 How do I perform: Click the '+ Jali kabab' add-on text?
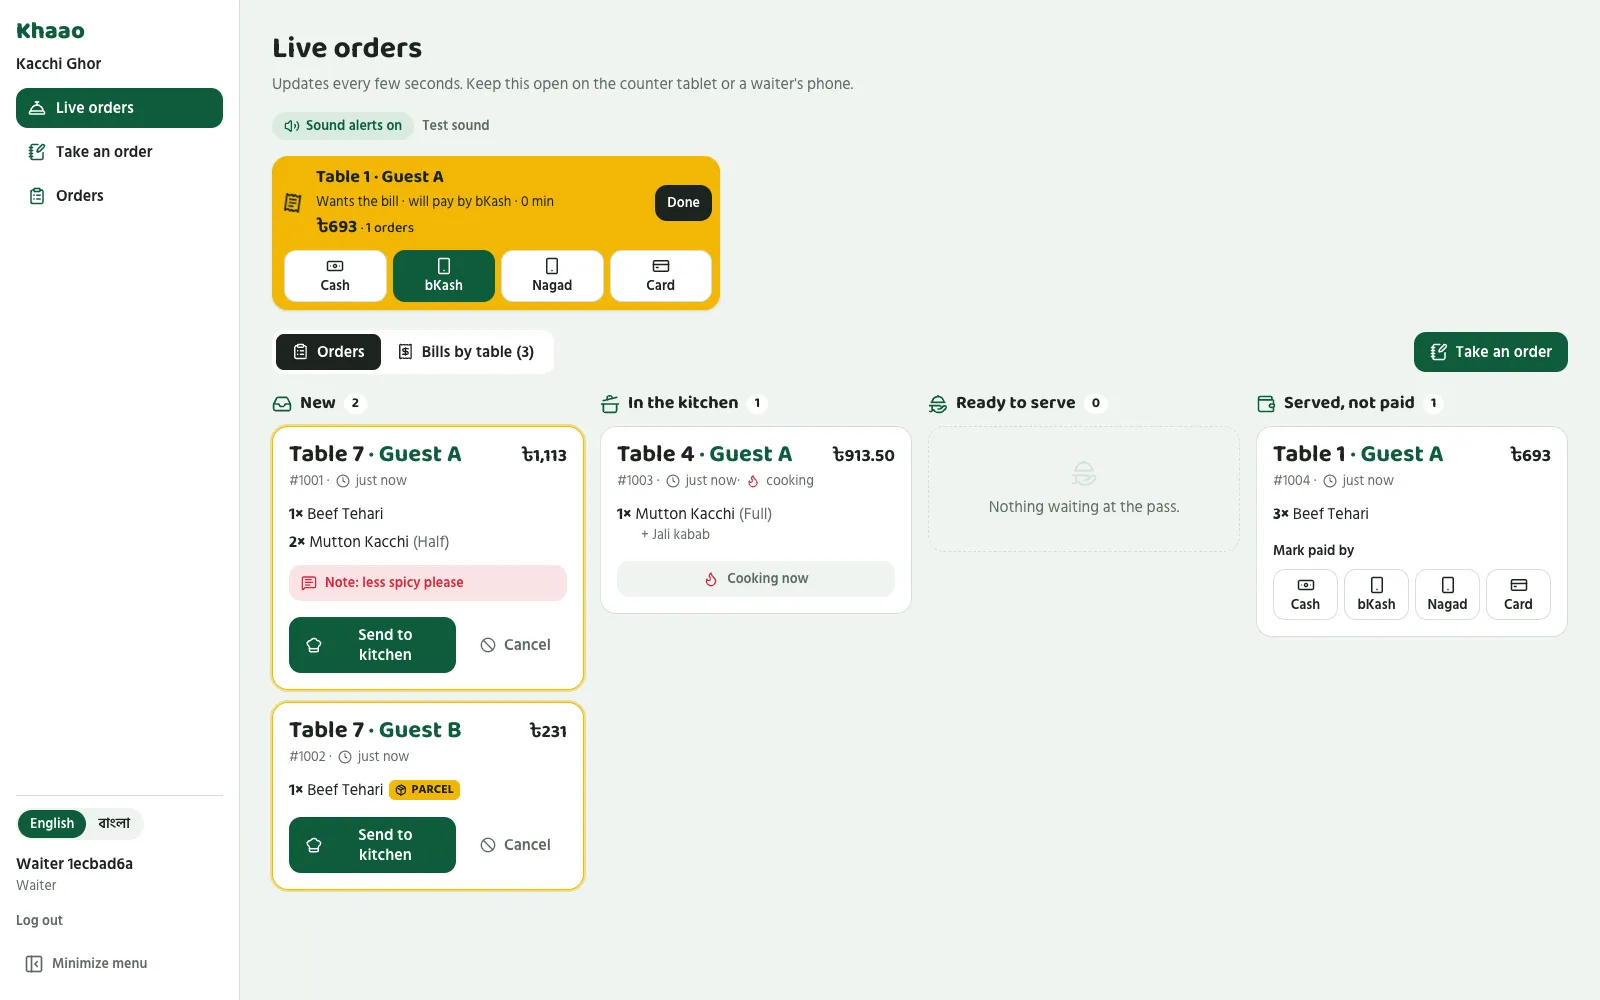click(x=675, y=535)
